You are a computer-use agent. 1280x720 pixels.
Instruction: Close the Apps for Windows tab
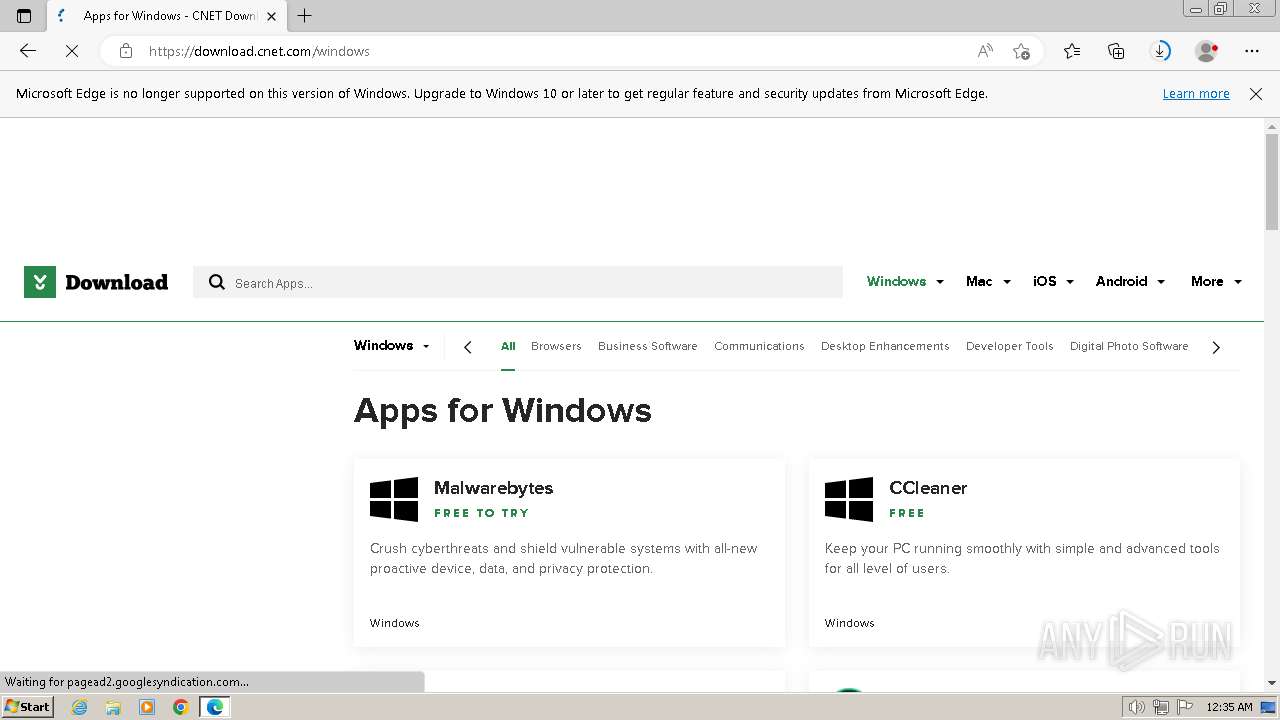click(x=271, y=16)
